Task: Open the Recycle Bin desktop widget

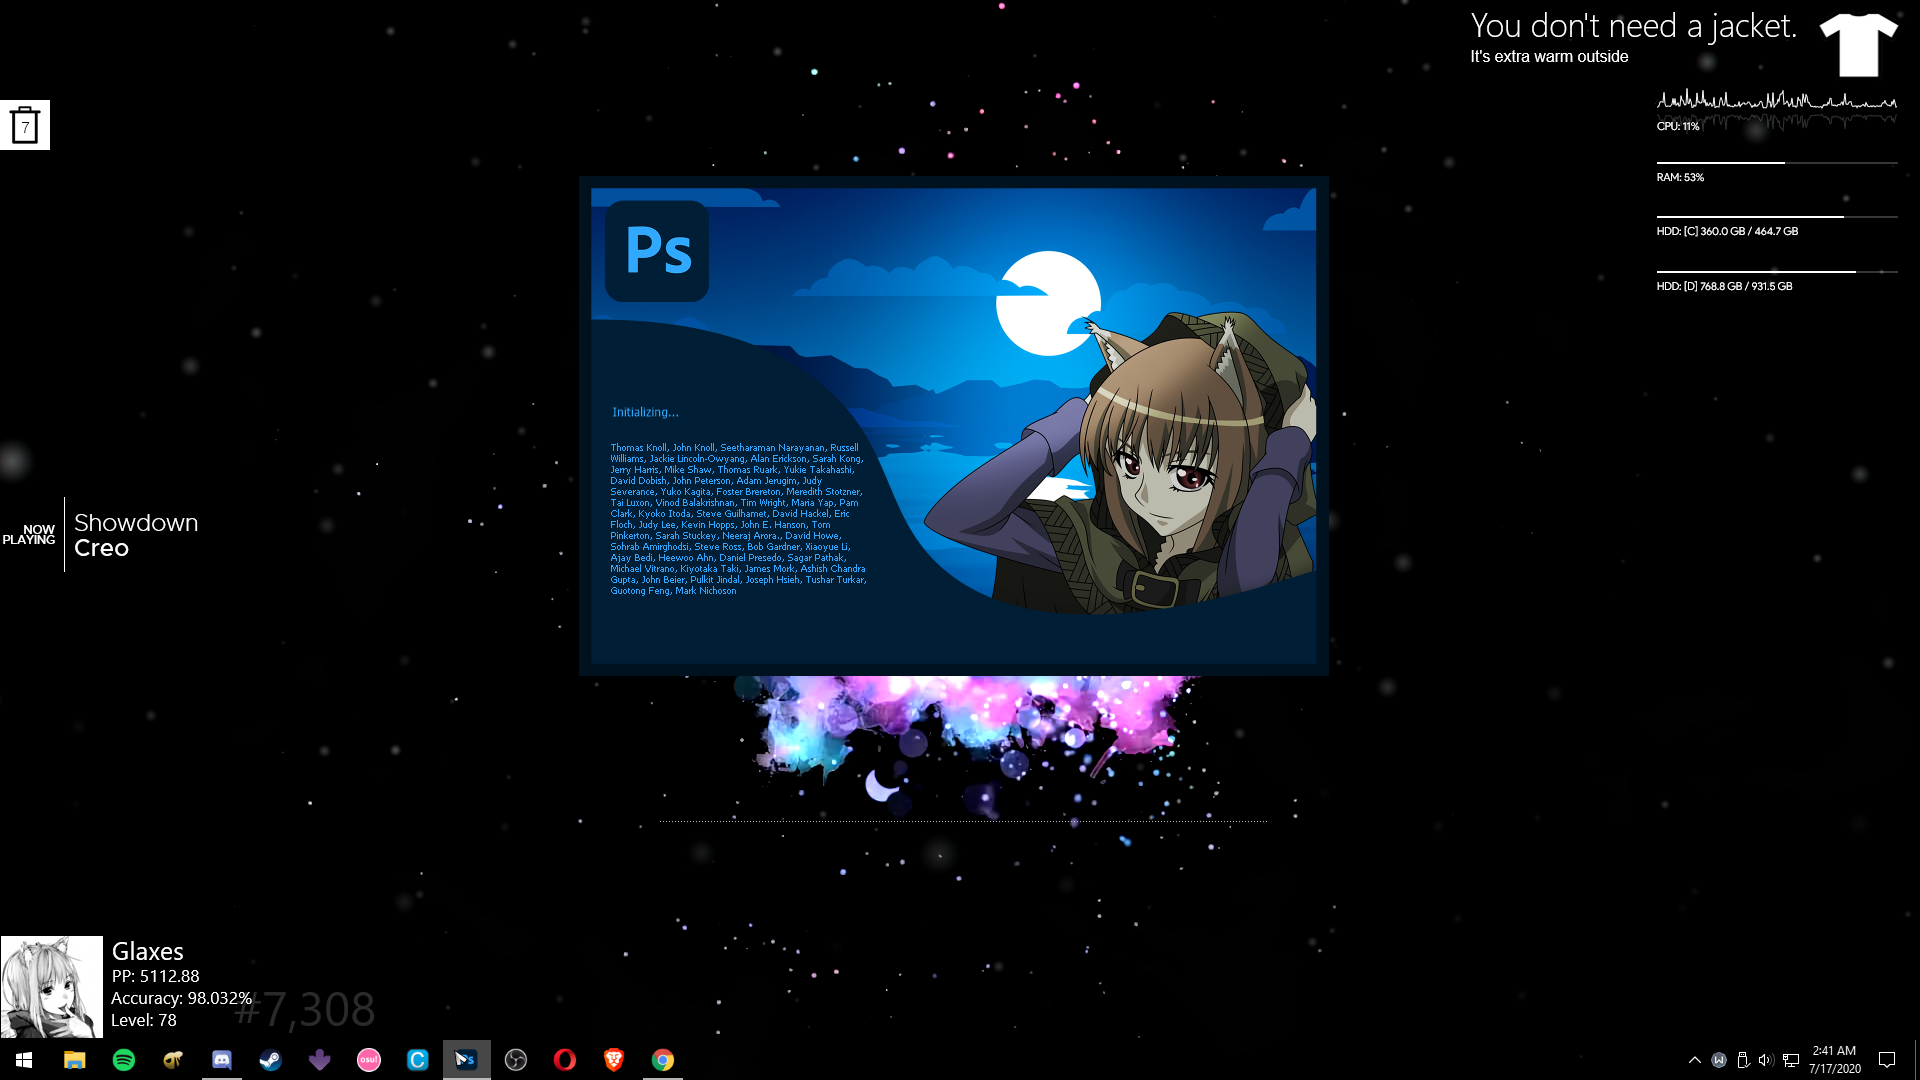Action: click(25, 125)
